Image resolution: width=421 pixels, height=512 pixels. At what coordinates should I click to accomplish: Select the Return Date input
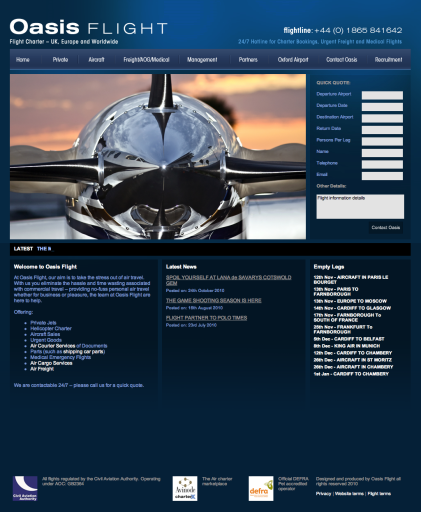(x=382, y=130)
